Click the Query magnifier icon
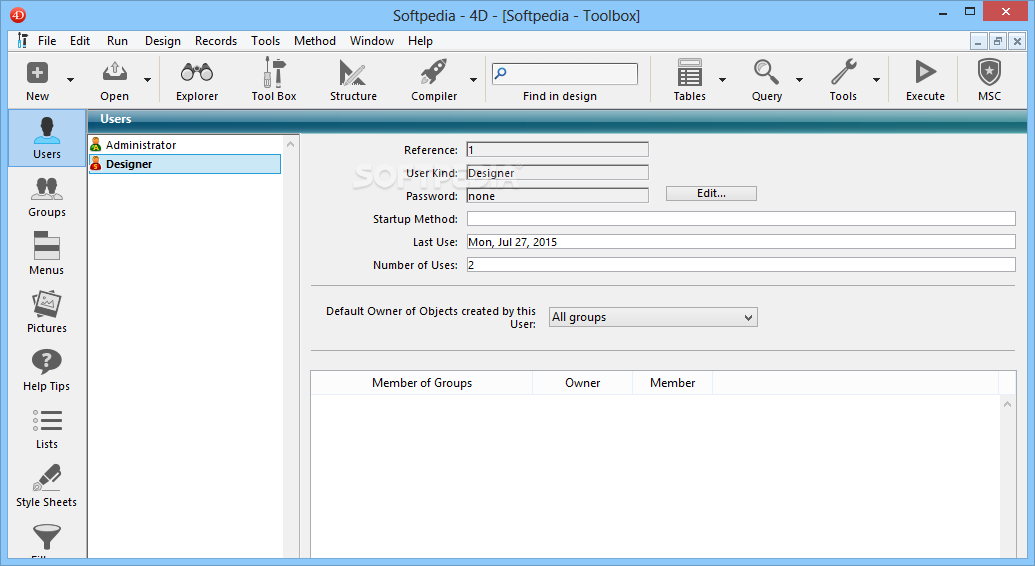 click(766, 73)
